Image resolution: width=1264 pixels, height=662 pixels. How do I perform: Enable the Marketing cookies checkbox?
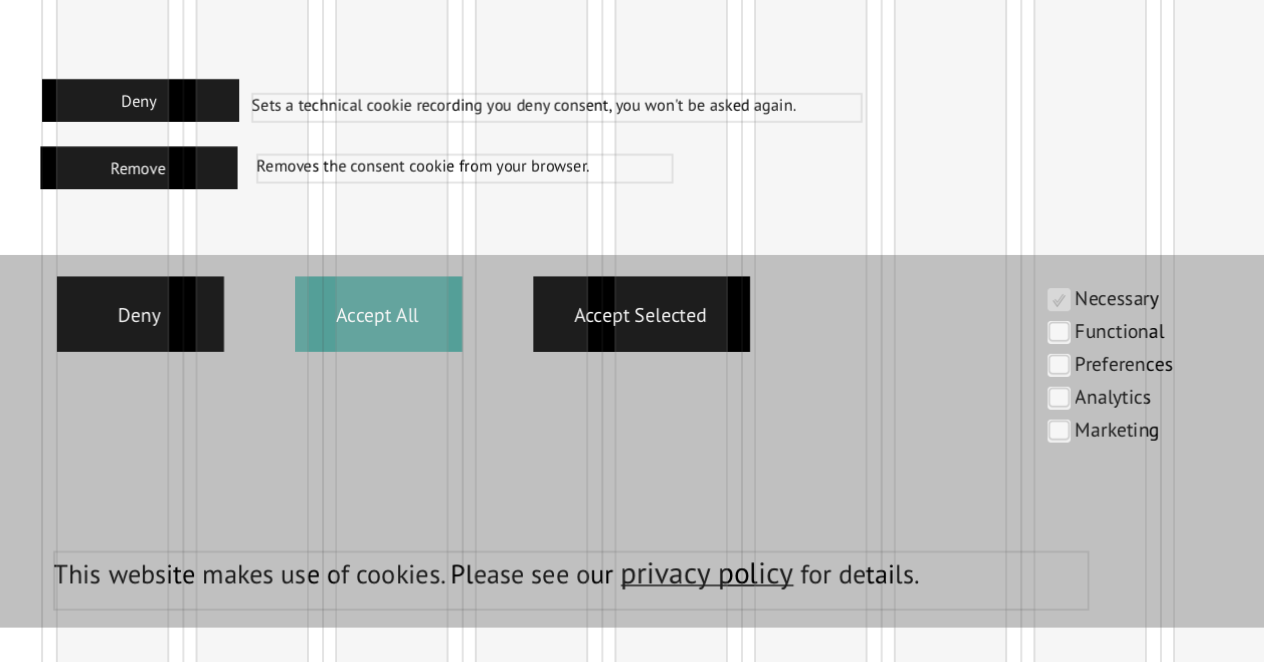[1058, 431]
